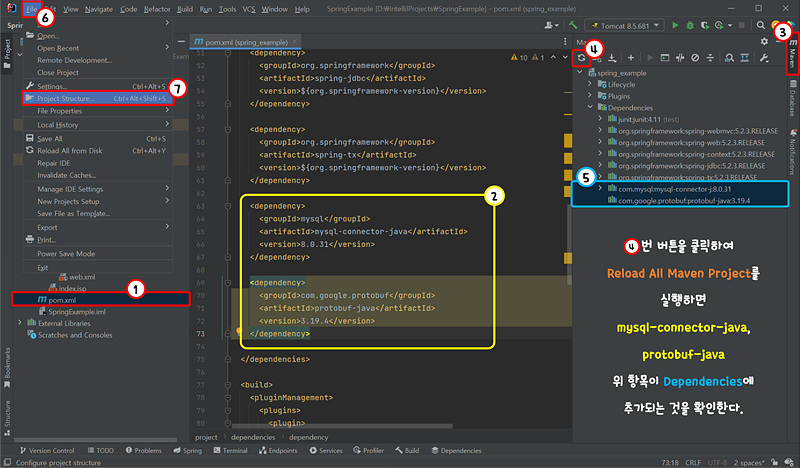Open the Maven vertical tool window button

pyautogui.click(x=793, y=55)
